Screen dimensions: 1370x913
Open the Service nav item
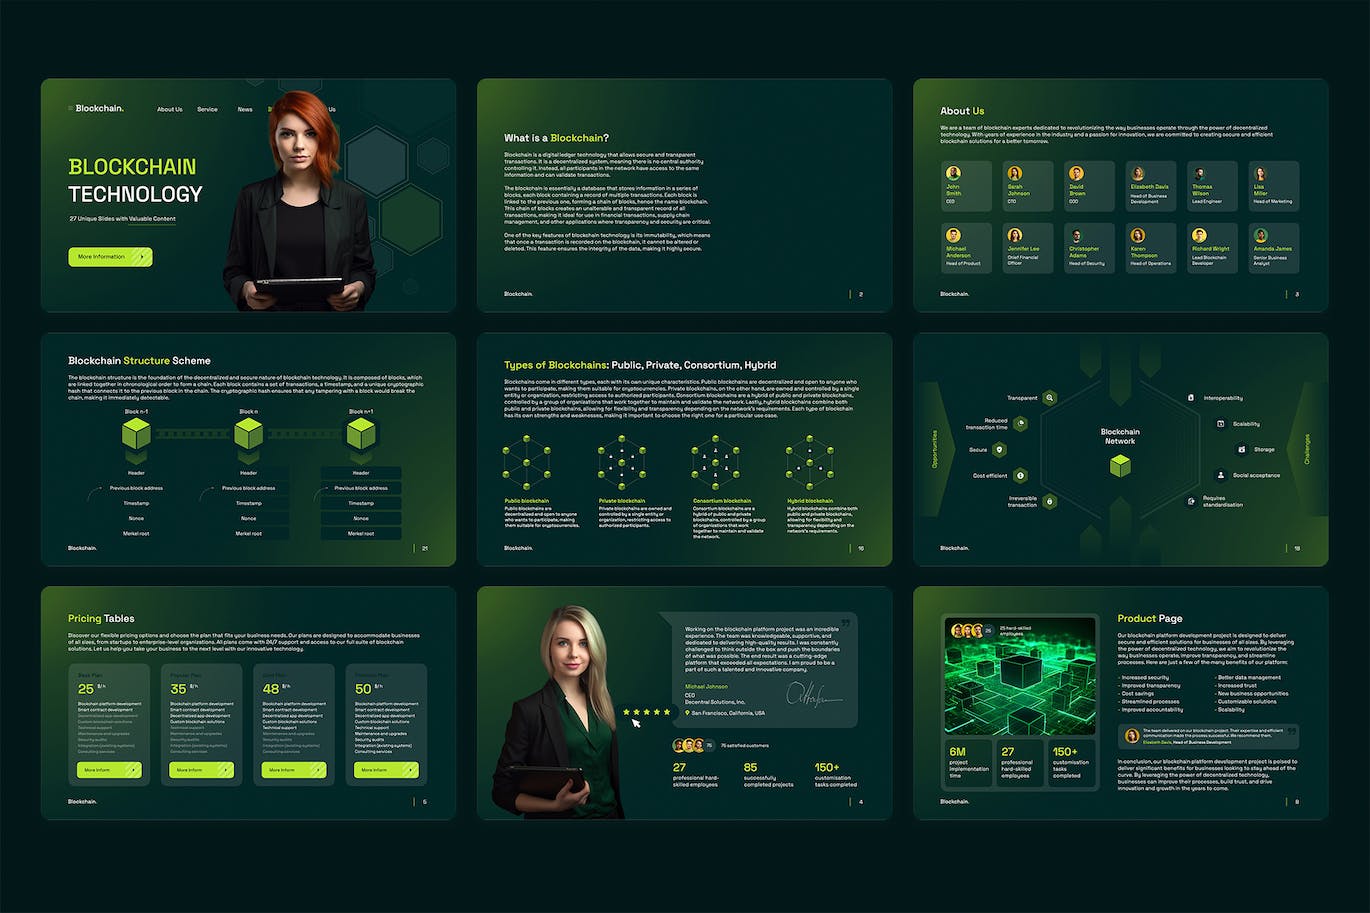(x=207, y=110)
